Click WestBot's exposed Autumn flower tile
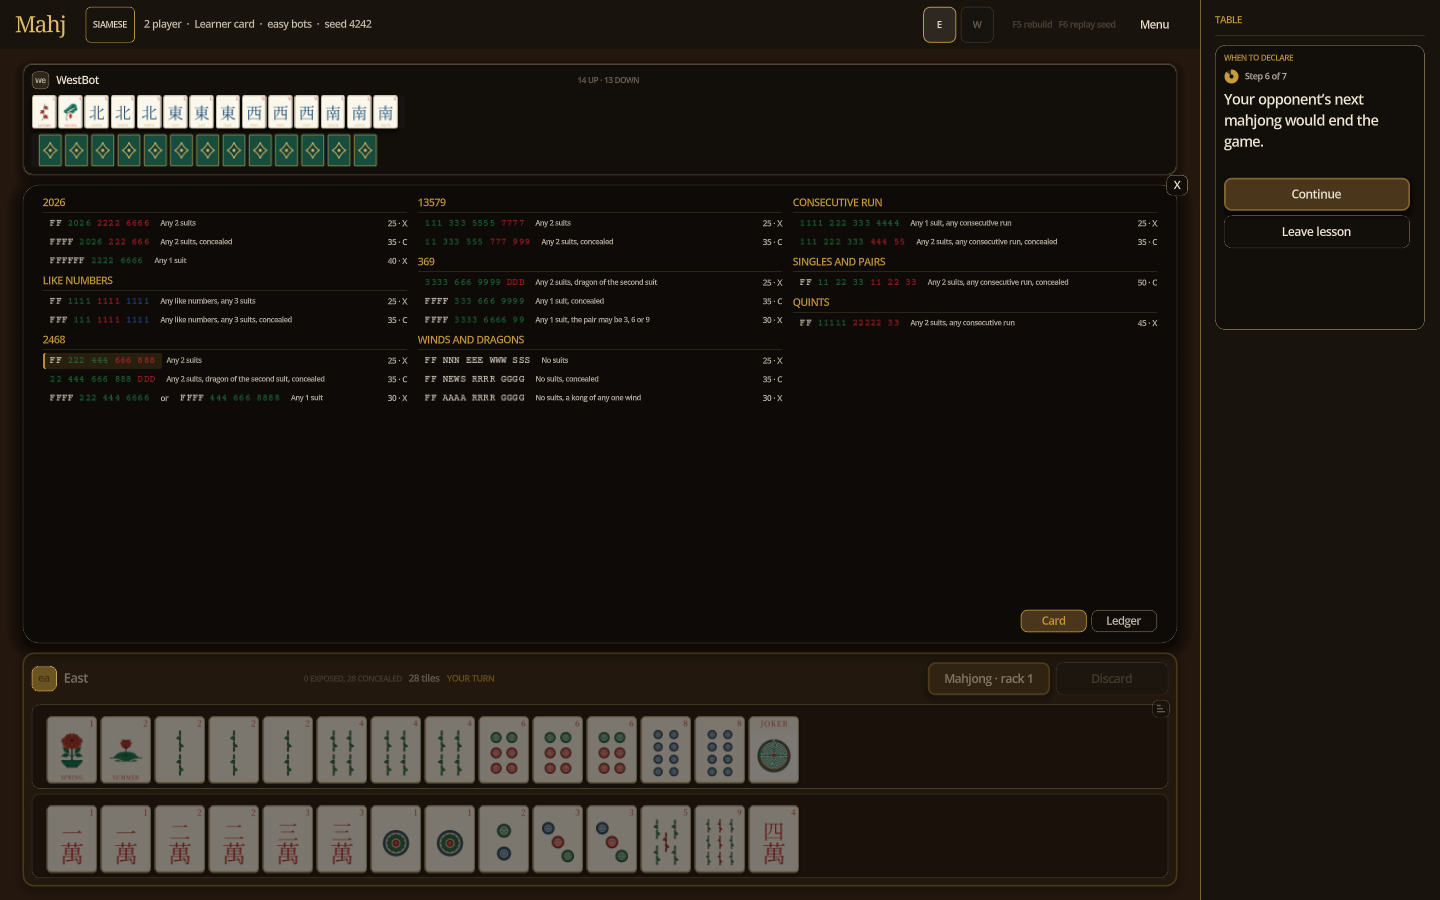The width and height of the screenshot is (1440, 900). tap(44, 112)
